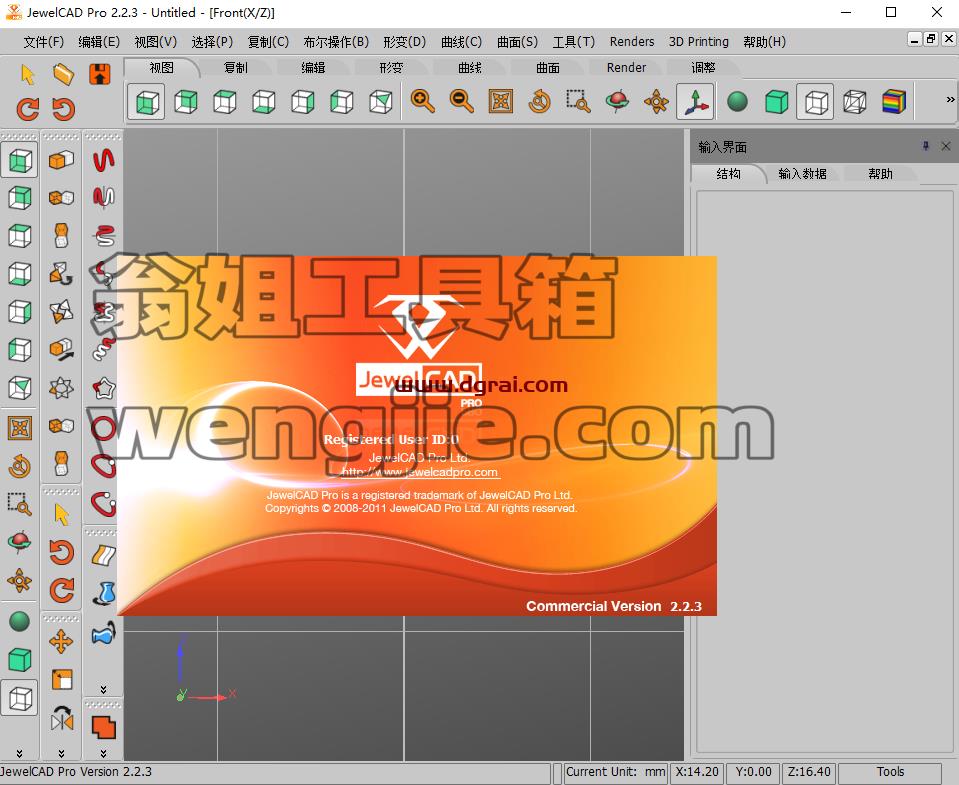Open the jewelcadpro.com link on splash
Screen dimensions: 959x785
tap(420, 472)
